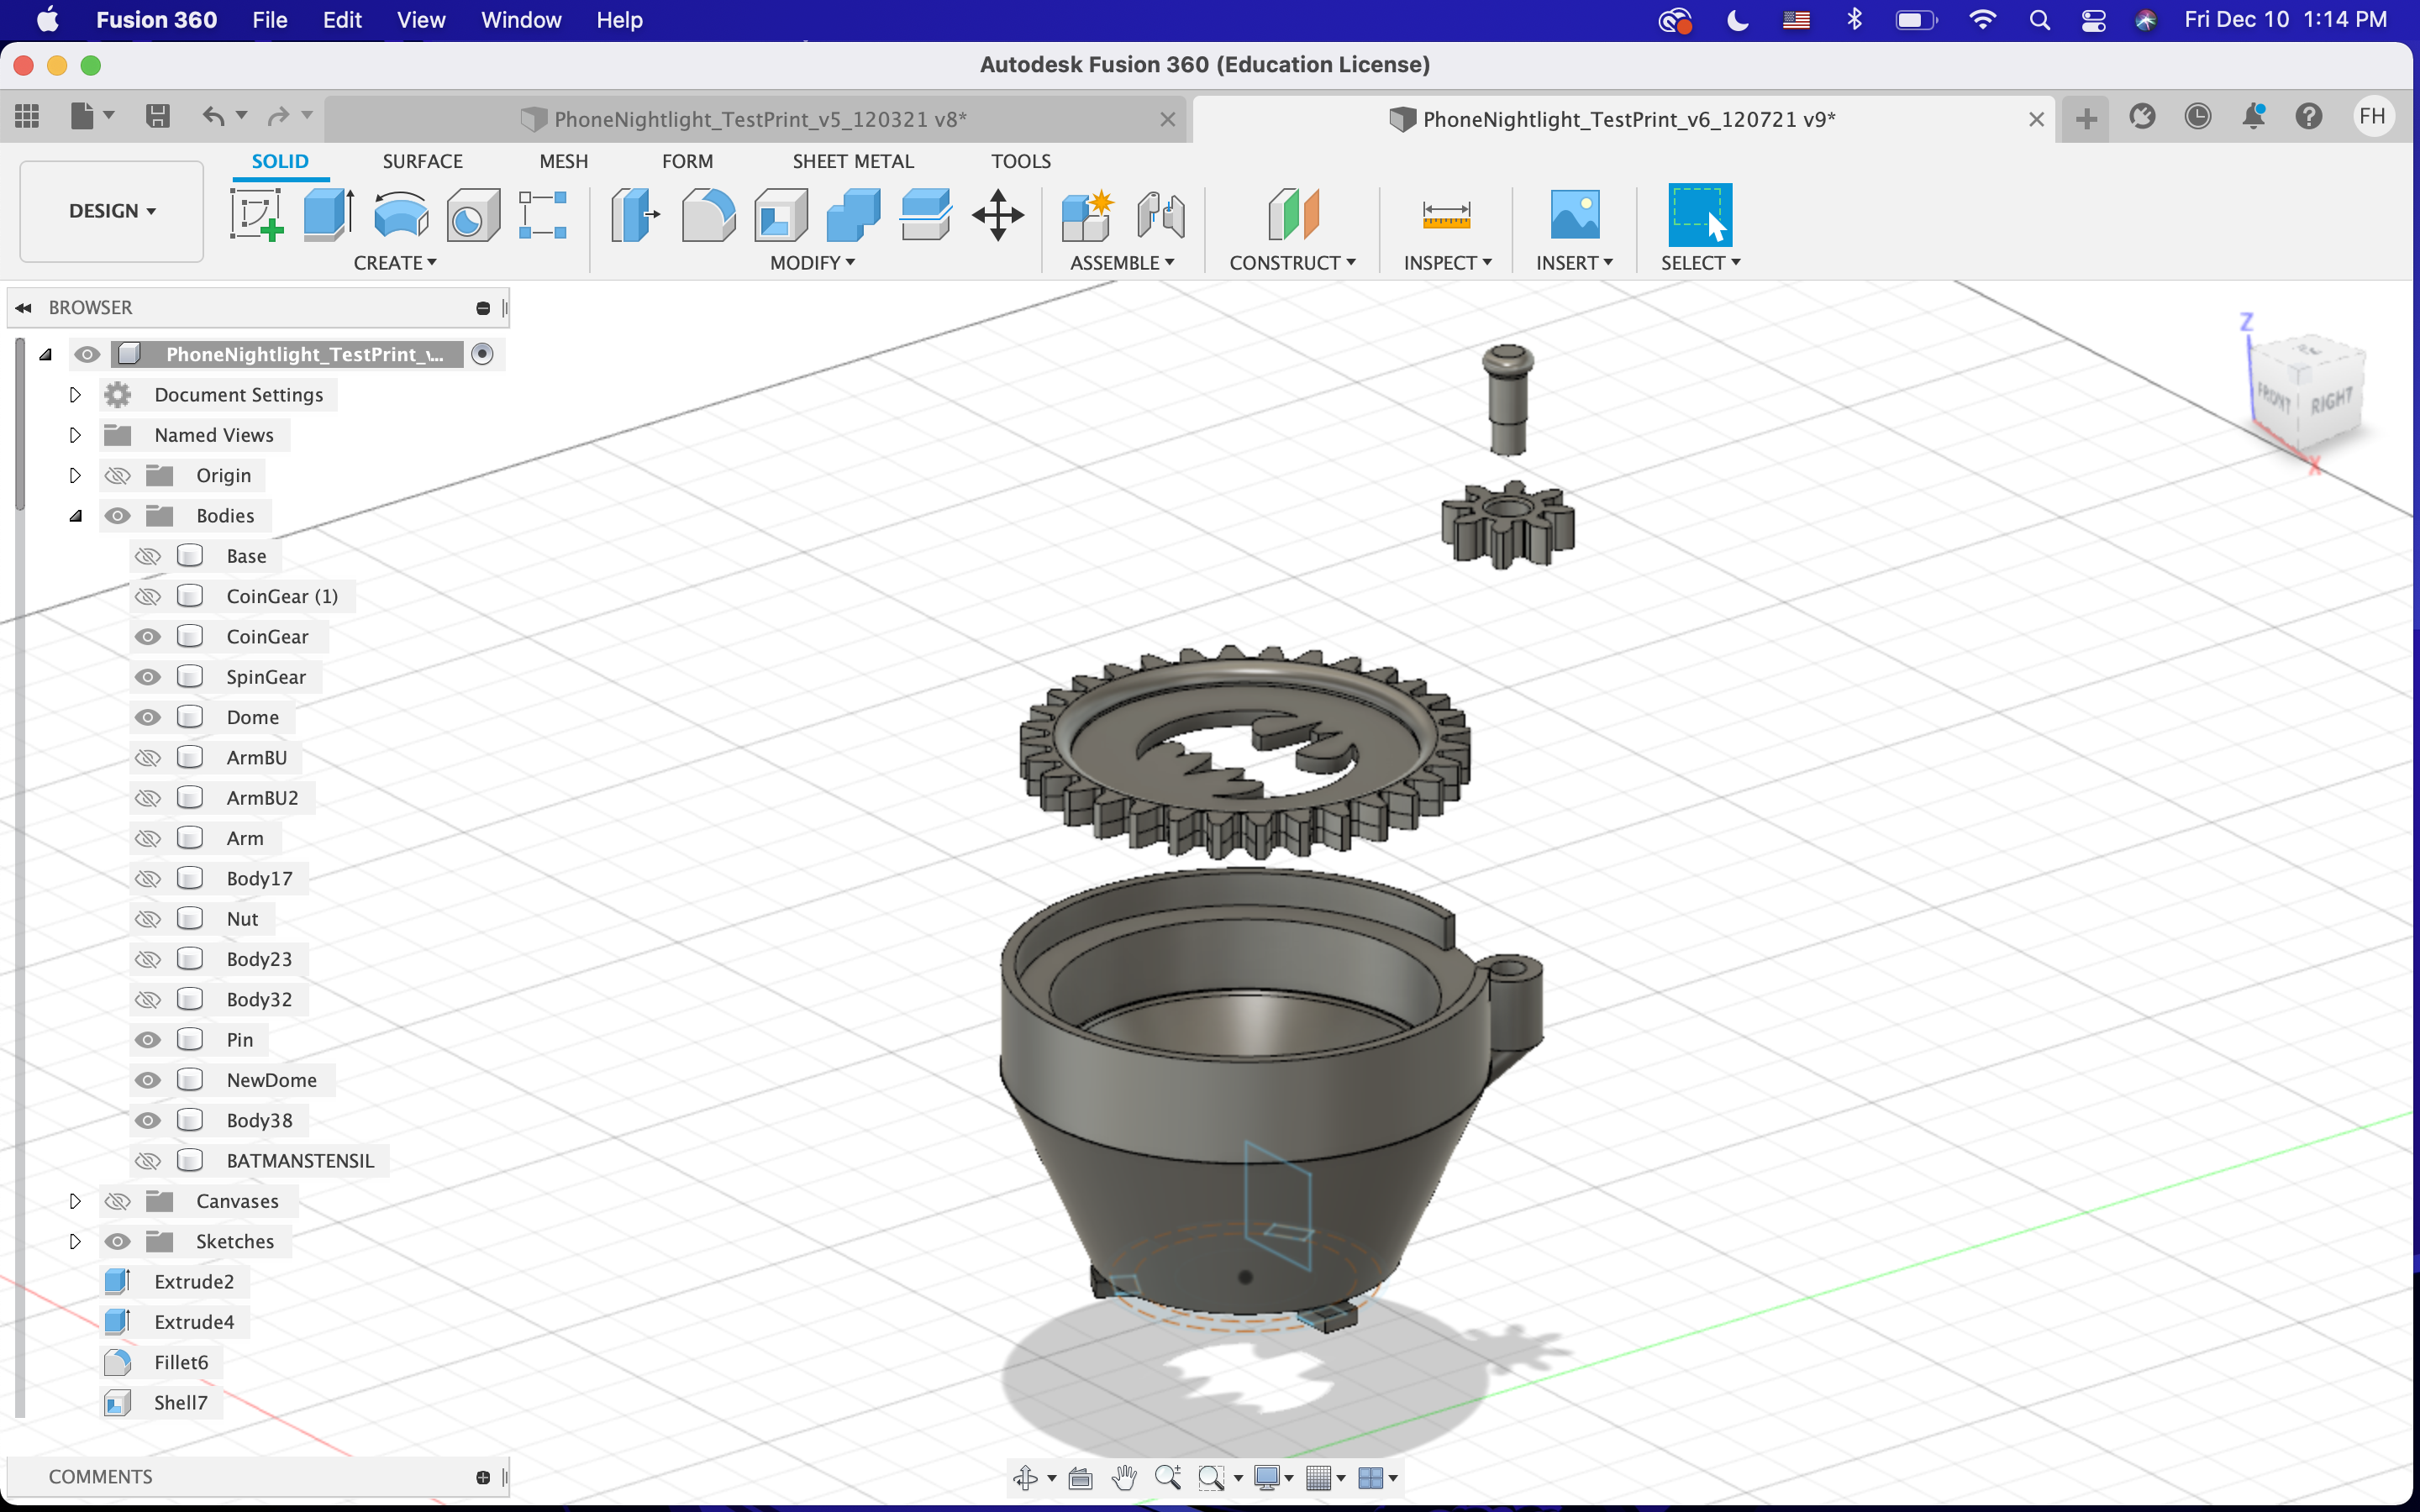Switch to the MESH tab
The height and width of the screenshot is (1512, 2420).
563,161
